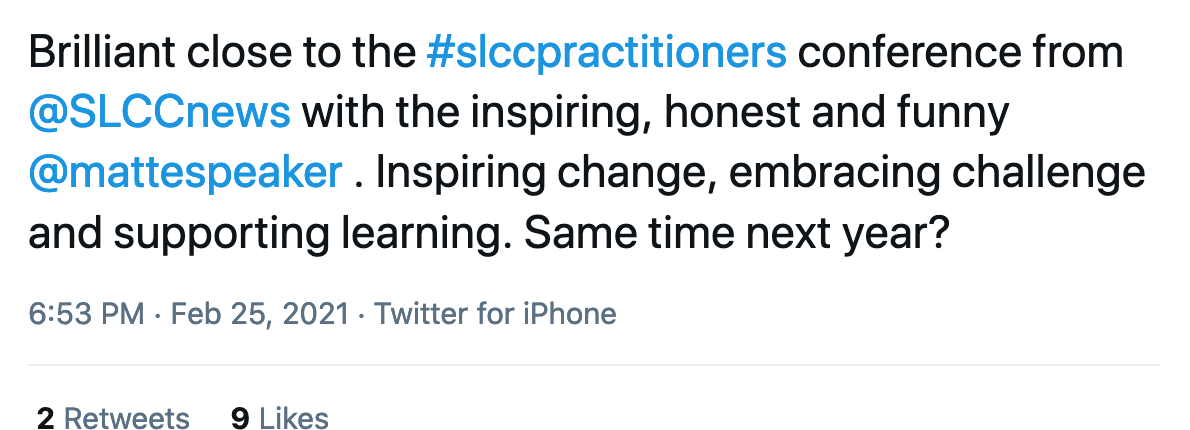Click the text 'with the inspiring, honest and funny'
The image size is (1190, 430).
[x=656, y=113]
